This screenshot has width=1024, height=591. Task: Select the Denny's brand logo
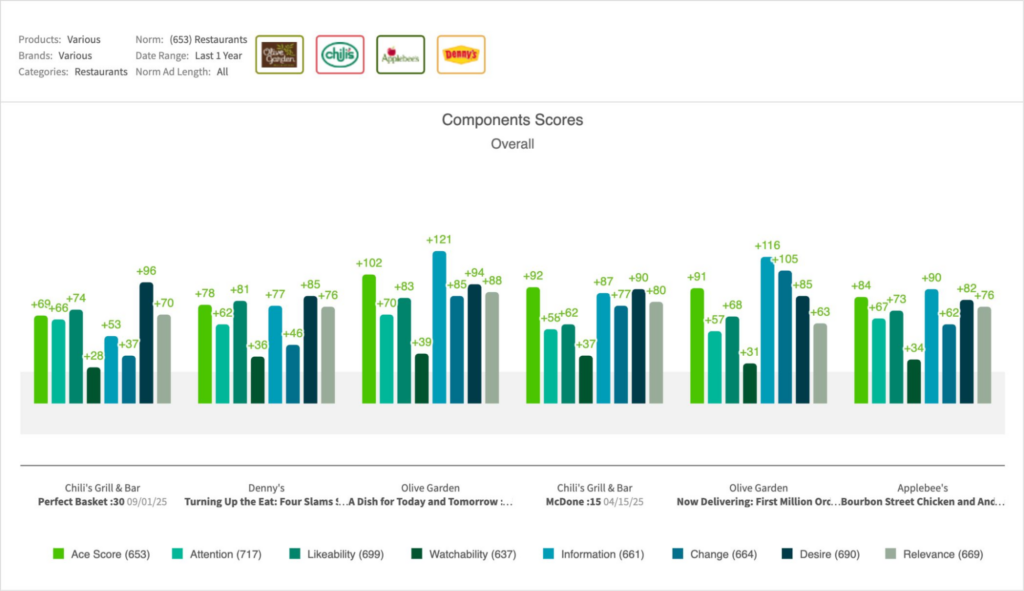[x=461, y=54]
